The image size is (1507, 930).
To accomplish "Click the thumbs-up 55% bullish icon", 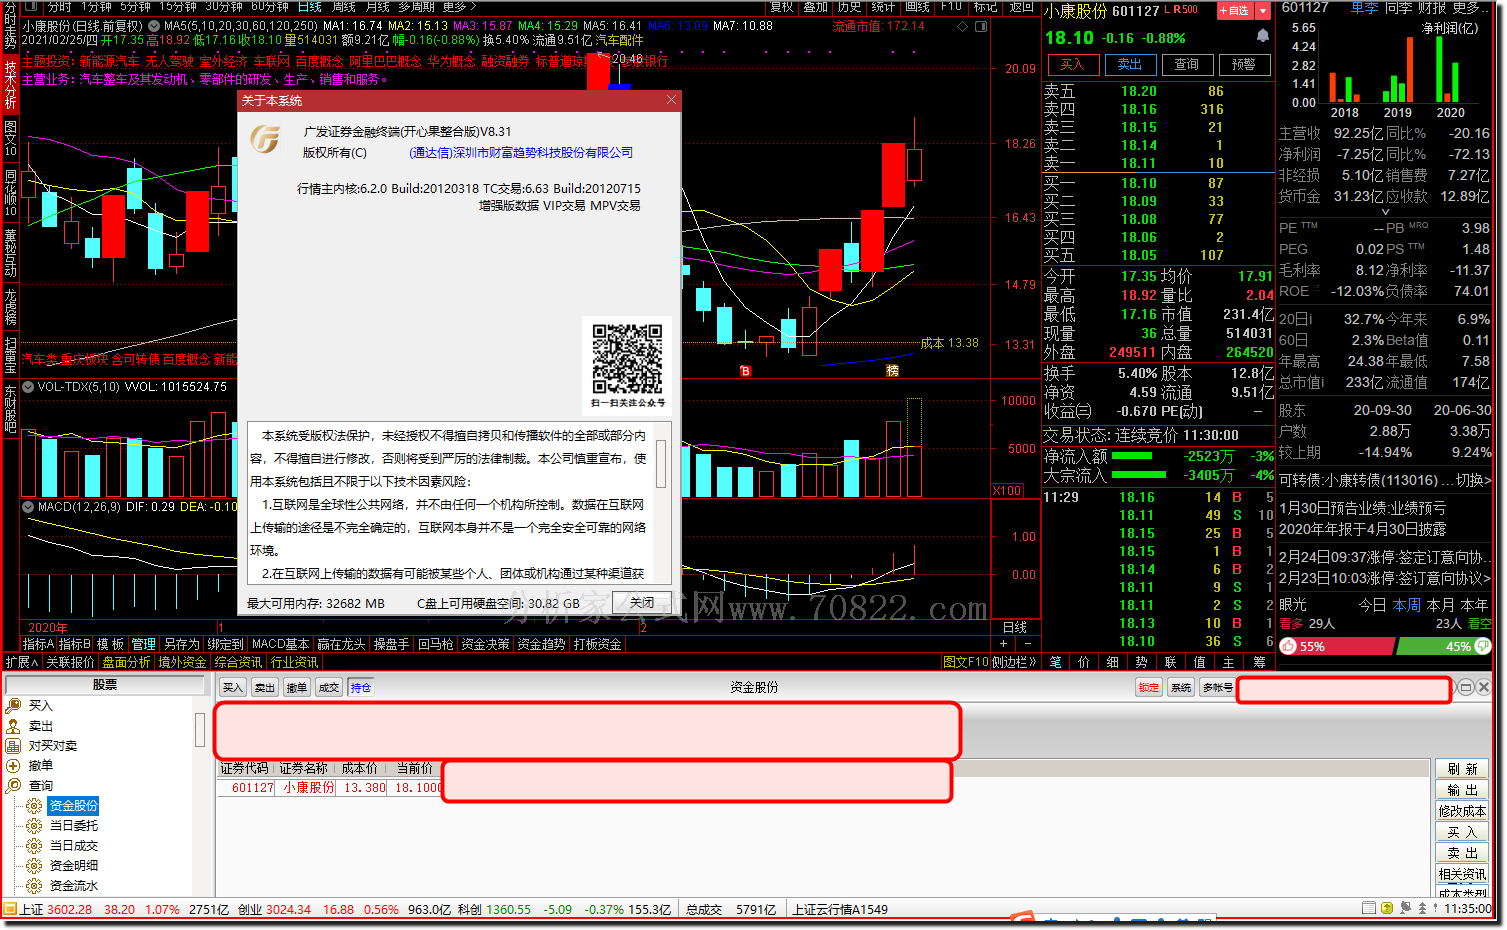I will pyautogui.click(x=1288, y=646).
